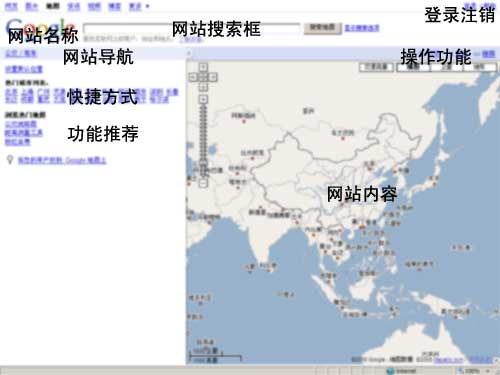This screenshot has width=500, height=375.
Task: Pan the map right with the arrow
Action: point(213,77)
